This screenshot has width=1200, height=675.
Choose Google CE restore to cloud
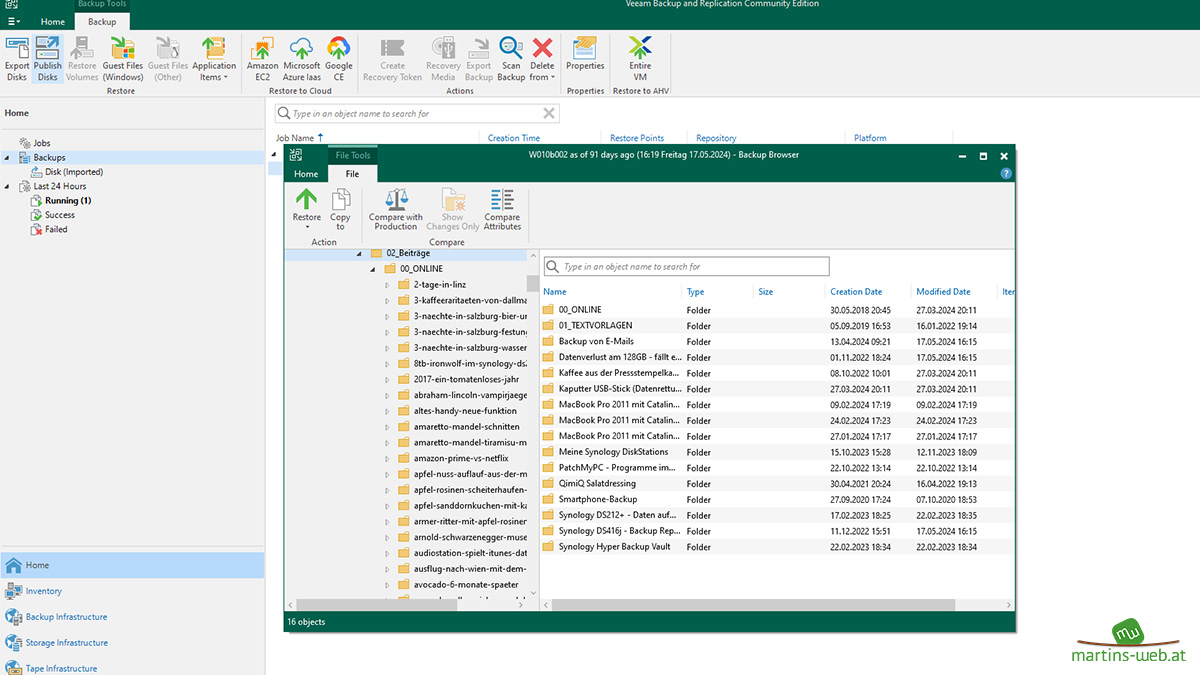pyautogui.click(x=338, y=59)
